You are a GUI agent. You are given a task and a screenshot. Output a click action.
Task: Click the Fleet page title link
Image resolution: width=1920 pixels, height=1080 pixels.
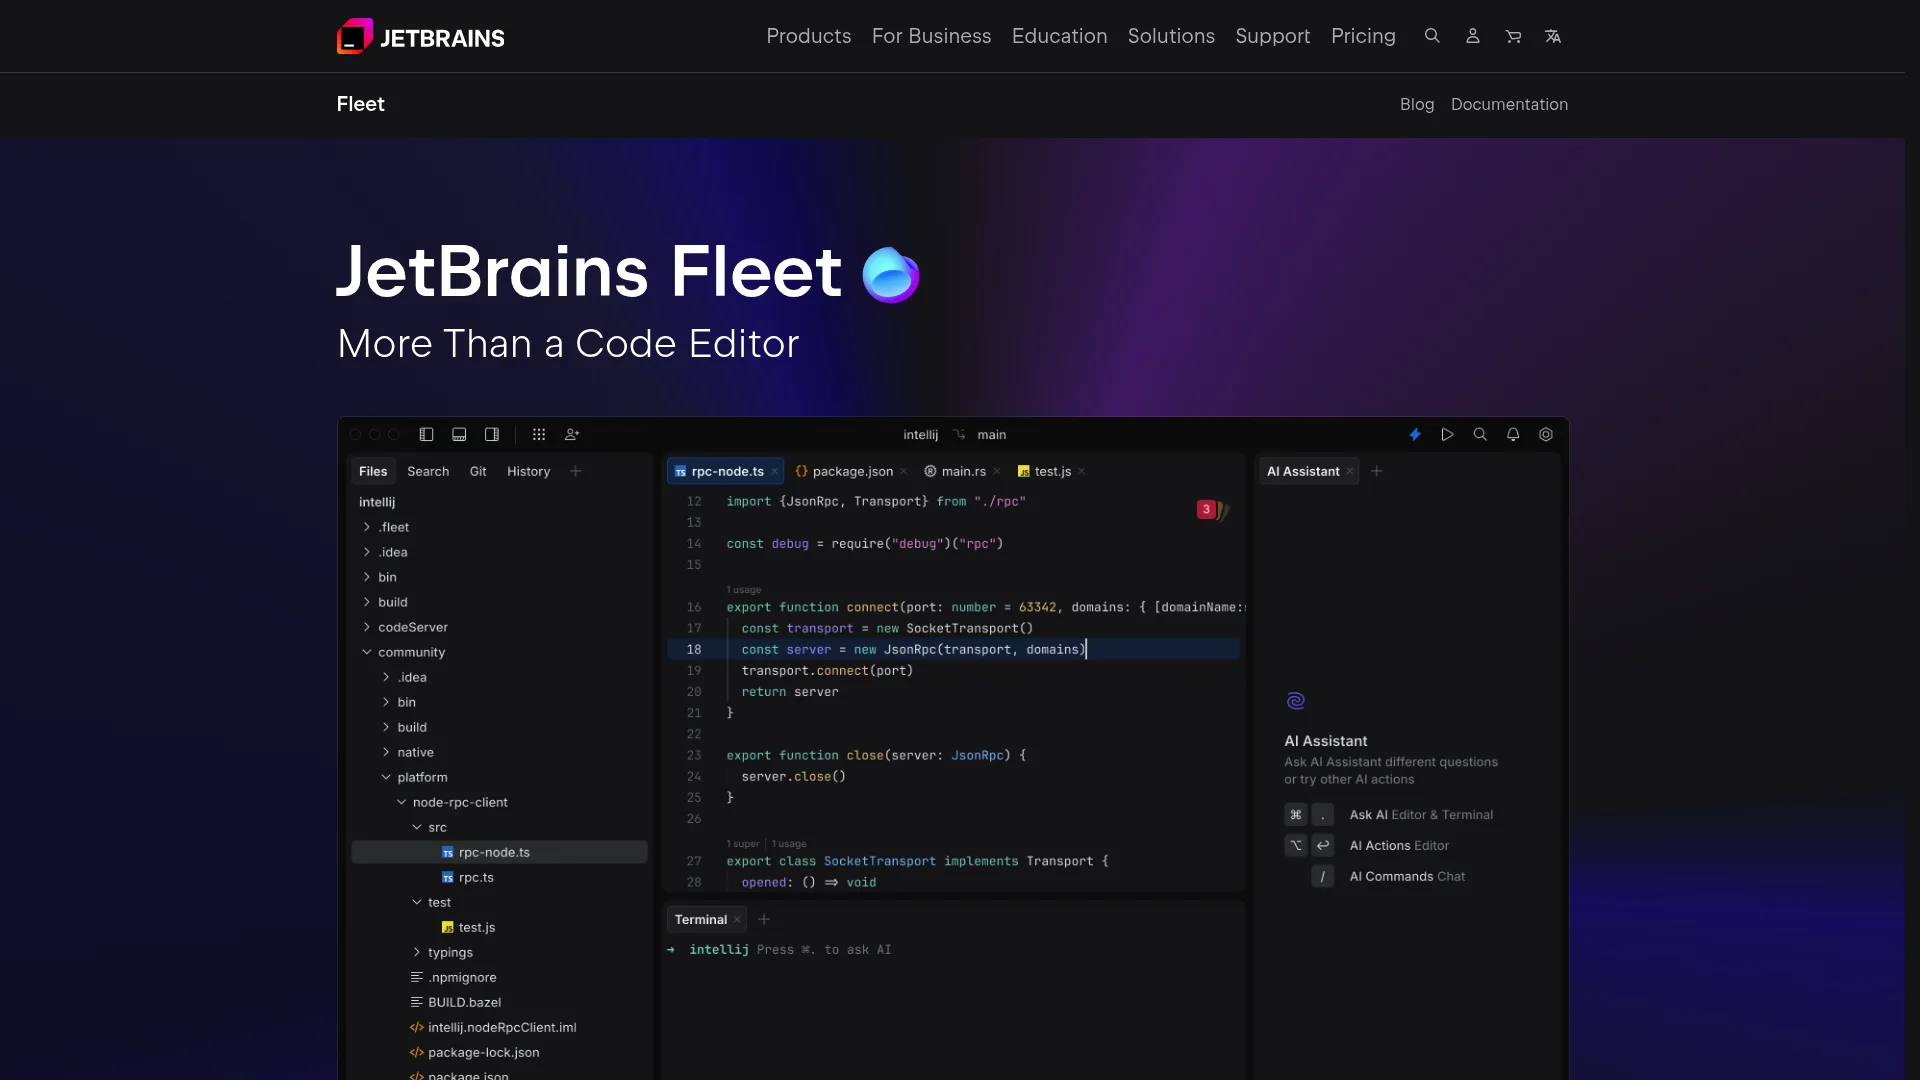[x=360, y=104]
